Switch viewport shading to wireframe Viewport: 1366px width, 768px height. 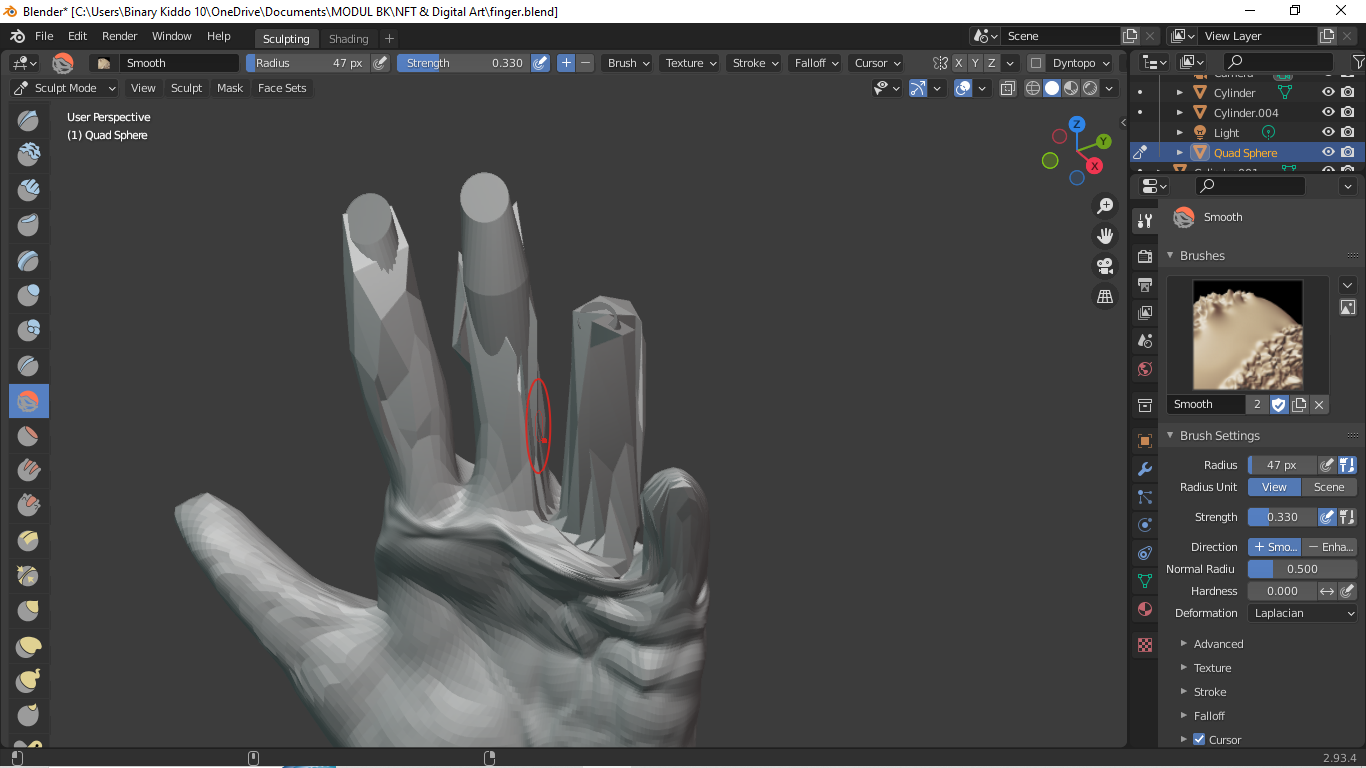pyautogui.click(x=1033, y=88)
